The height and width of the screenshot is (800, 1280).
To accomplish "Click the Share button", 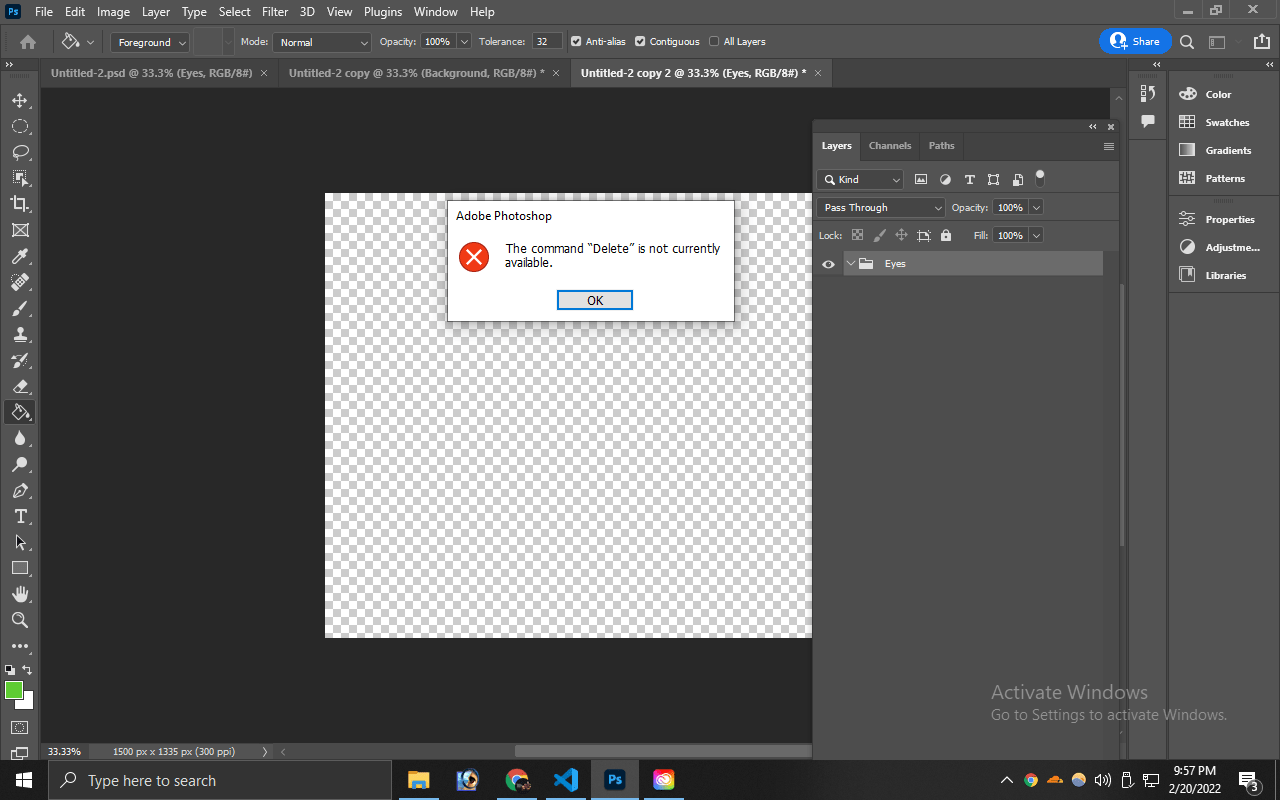I will (x=1135, y=41).
